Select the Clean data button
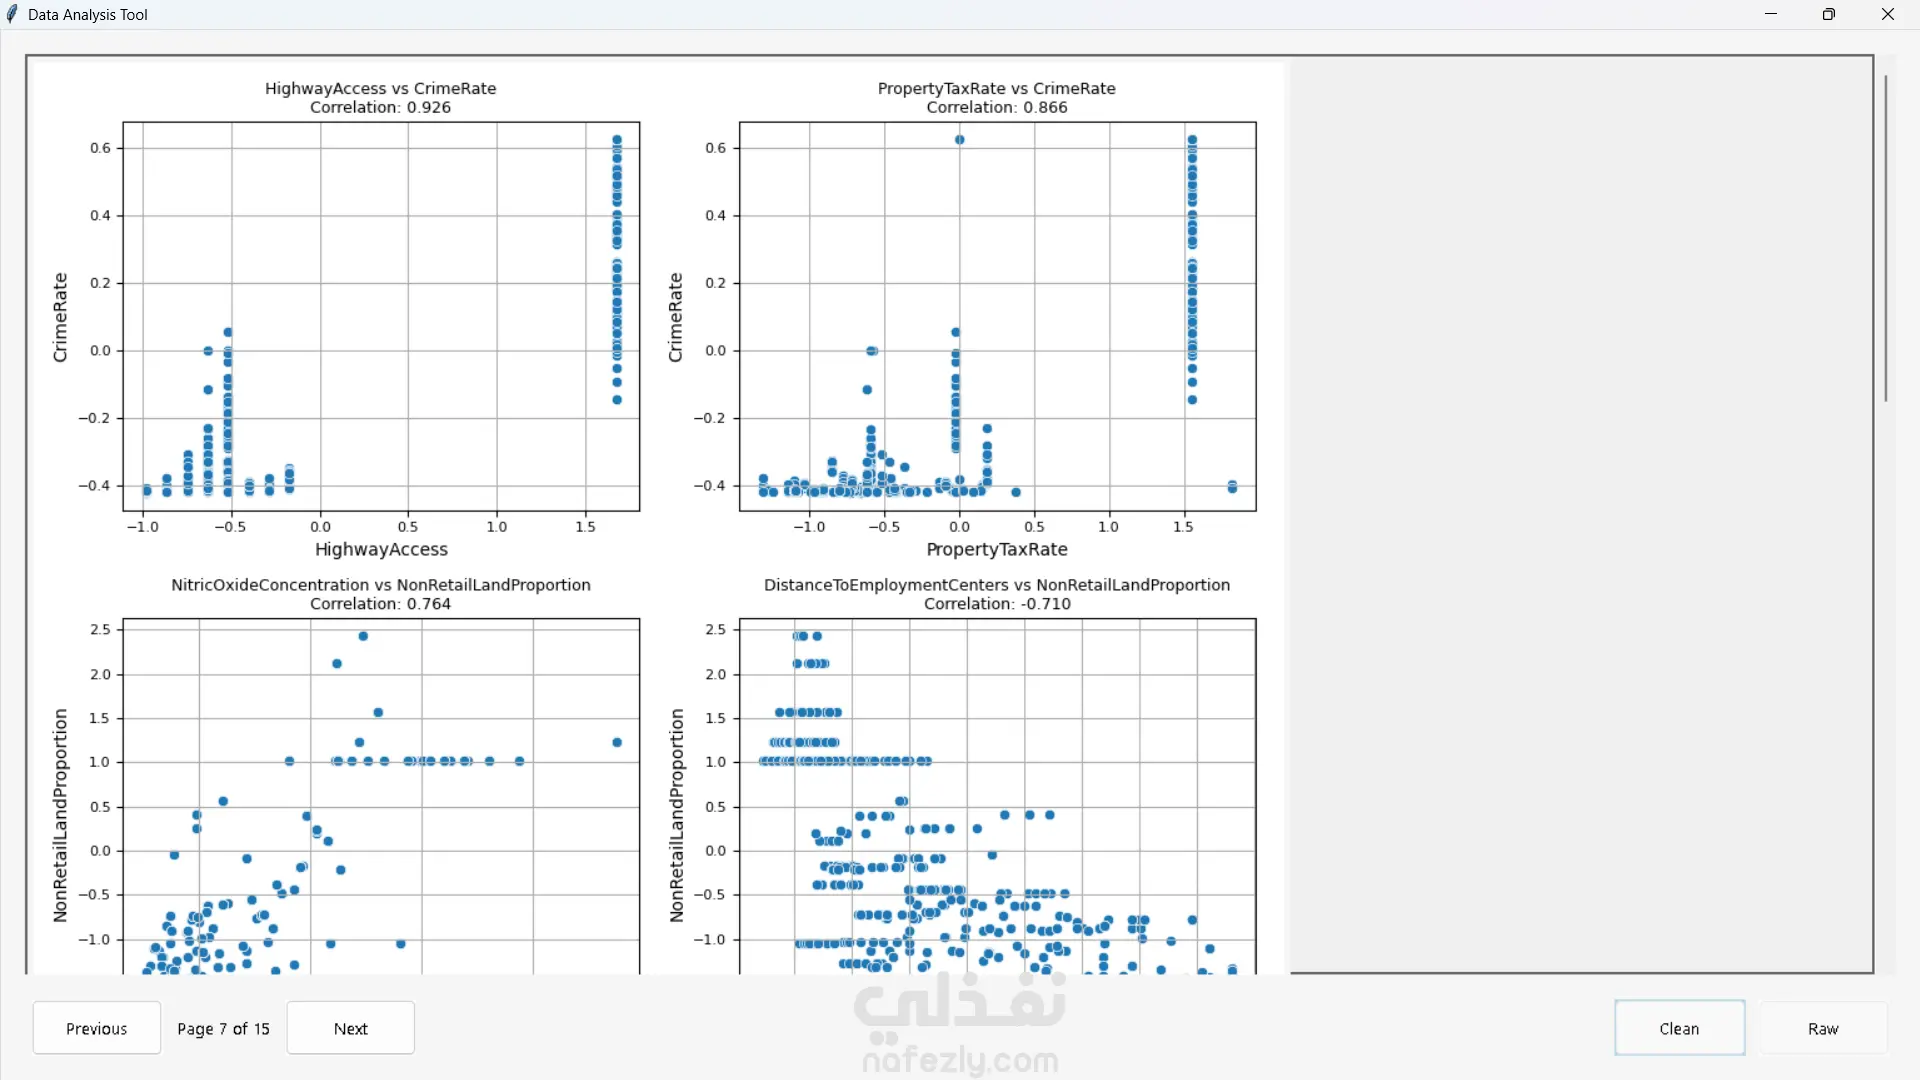The width and height of the screenshot is (1920, 1080). [x=1679, y=1028]
